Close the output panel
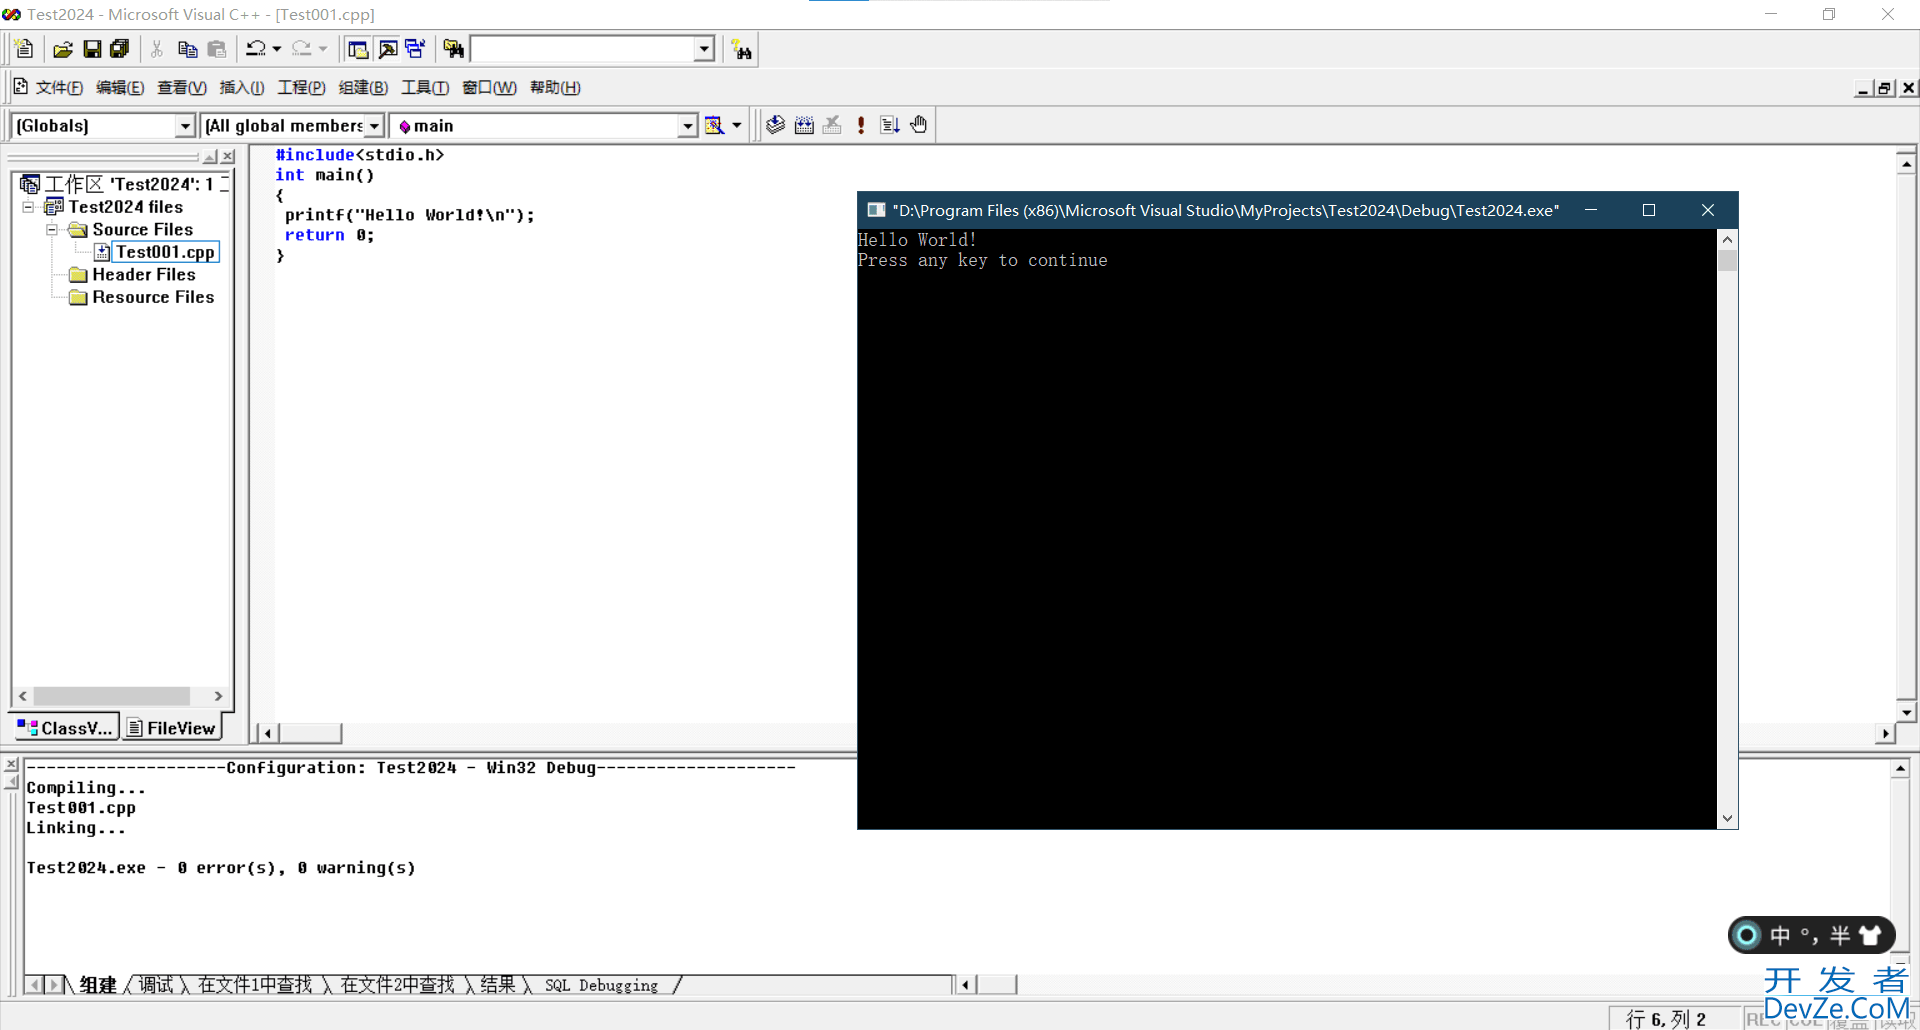 (11, 765)
